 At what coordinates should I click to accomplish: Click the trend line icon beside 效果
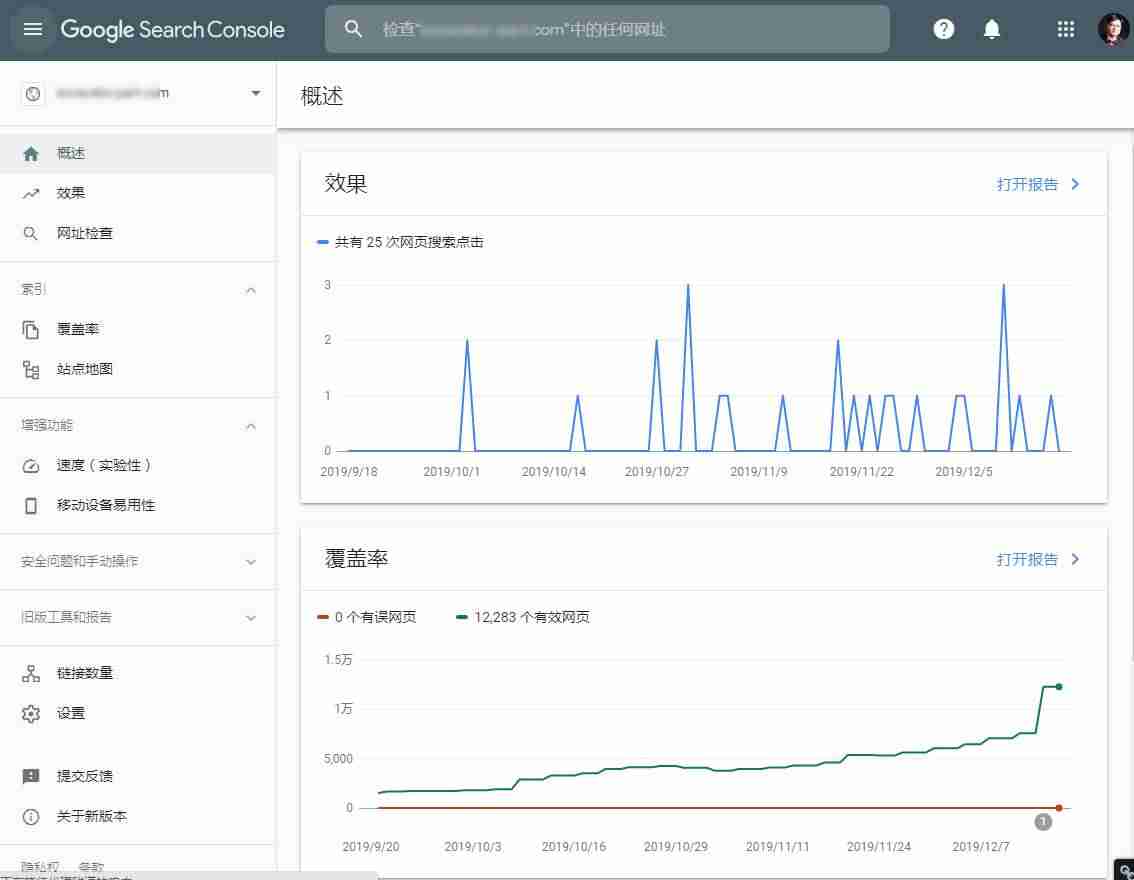[x=30, y=193]
